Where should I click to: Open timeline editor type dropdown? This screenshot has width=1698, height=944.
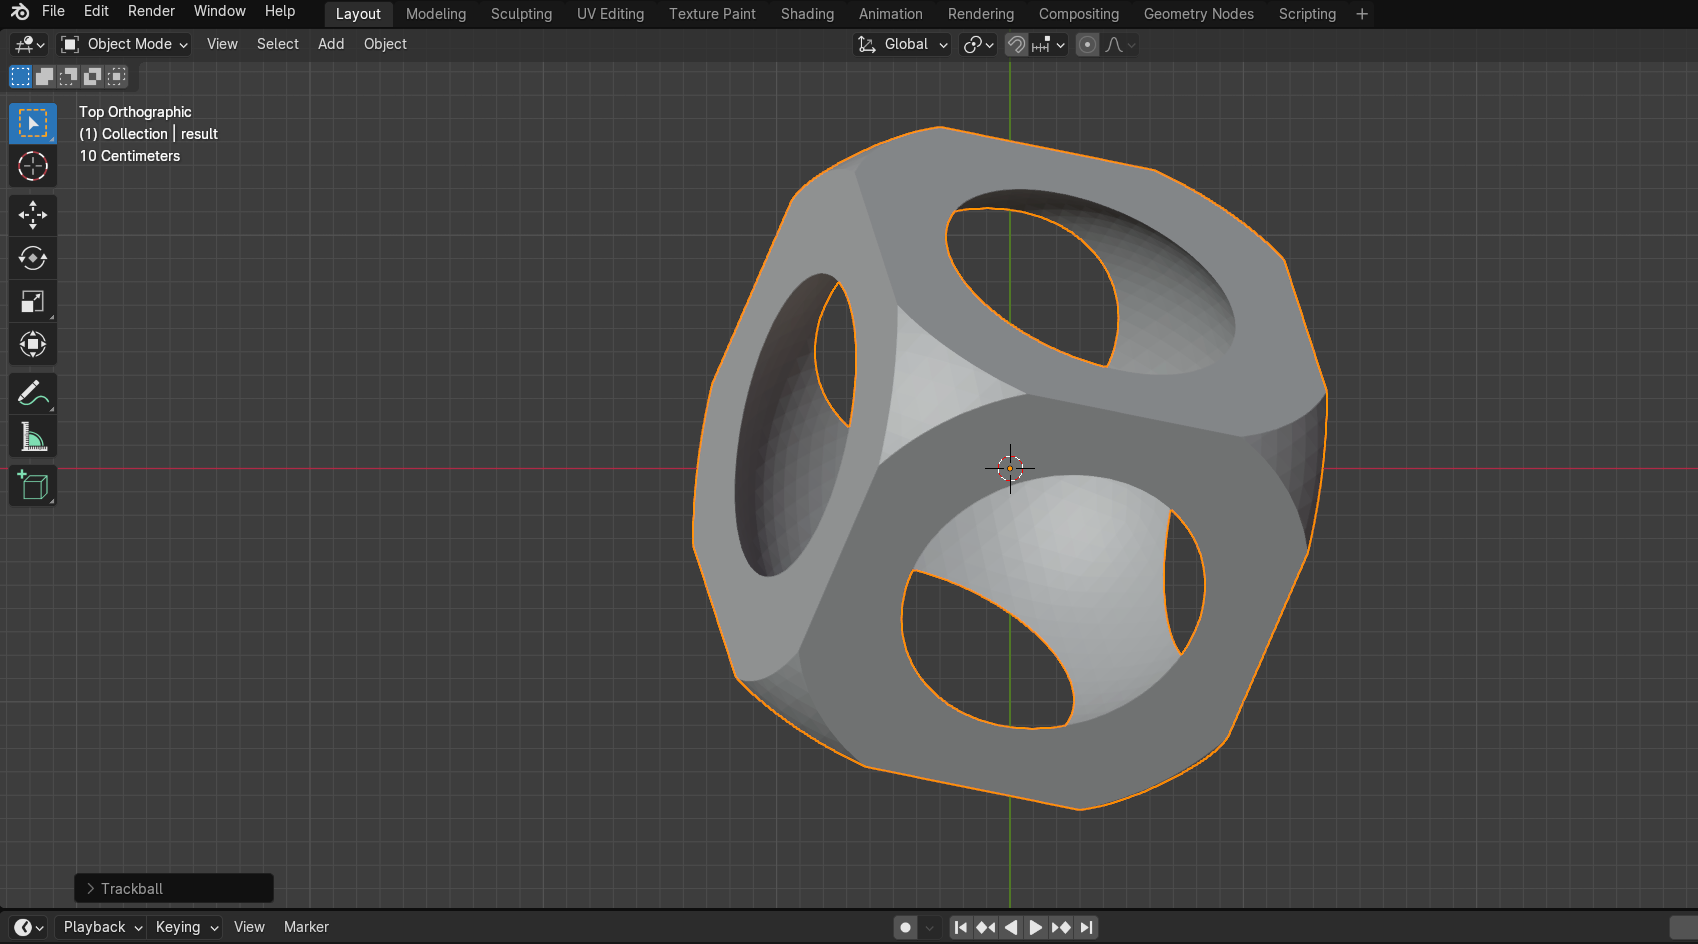28,927
